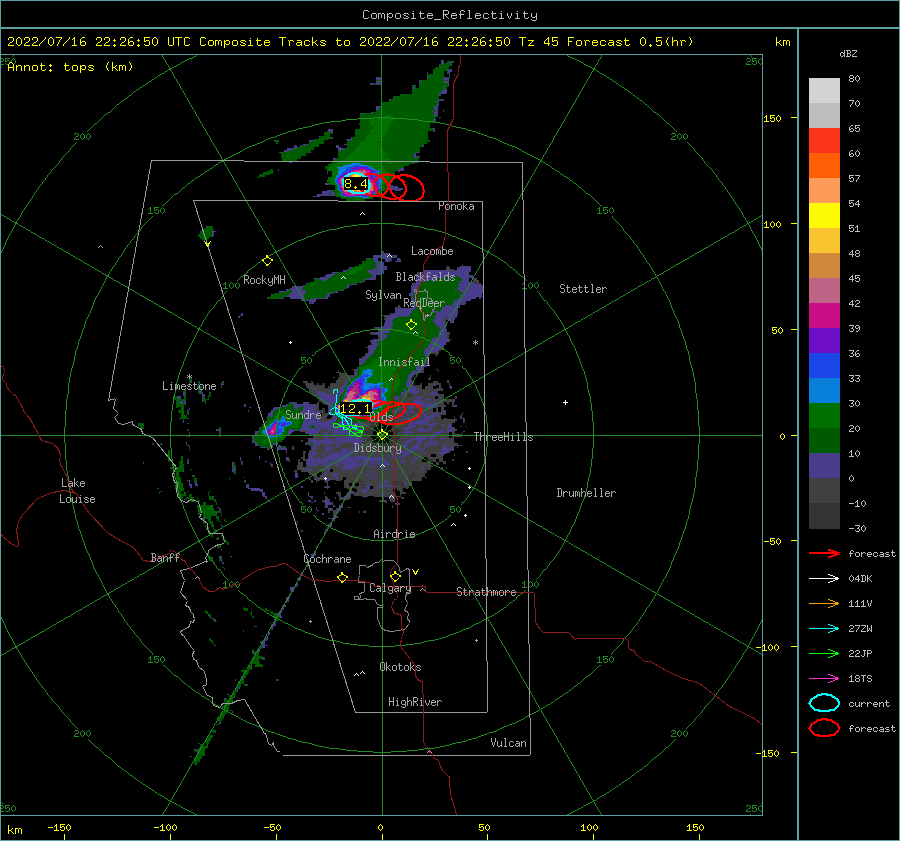Screen dimensions: 900x841
Task: Click the Innisfail city label
Action: [404, 362]
